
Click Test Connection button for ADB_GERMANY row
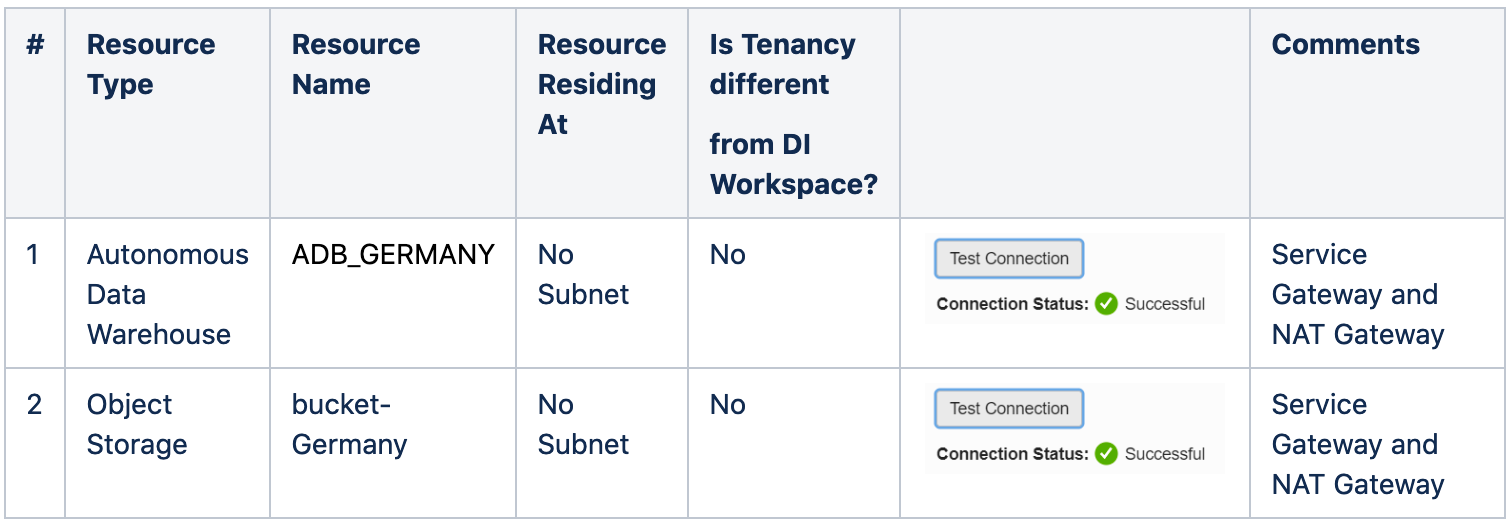pos(1009,258)
